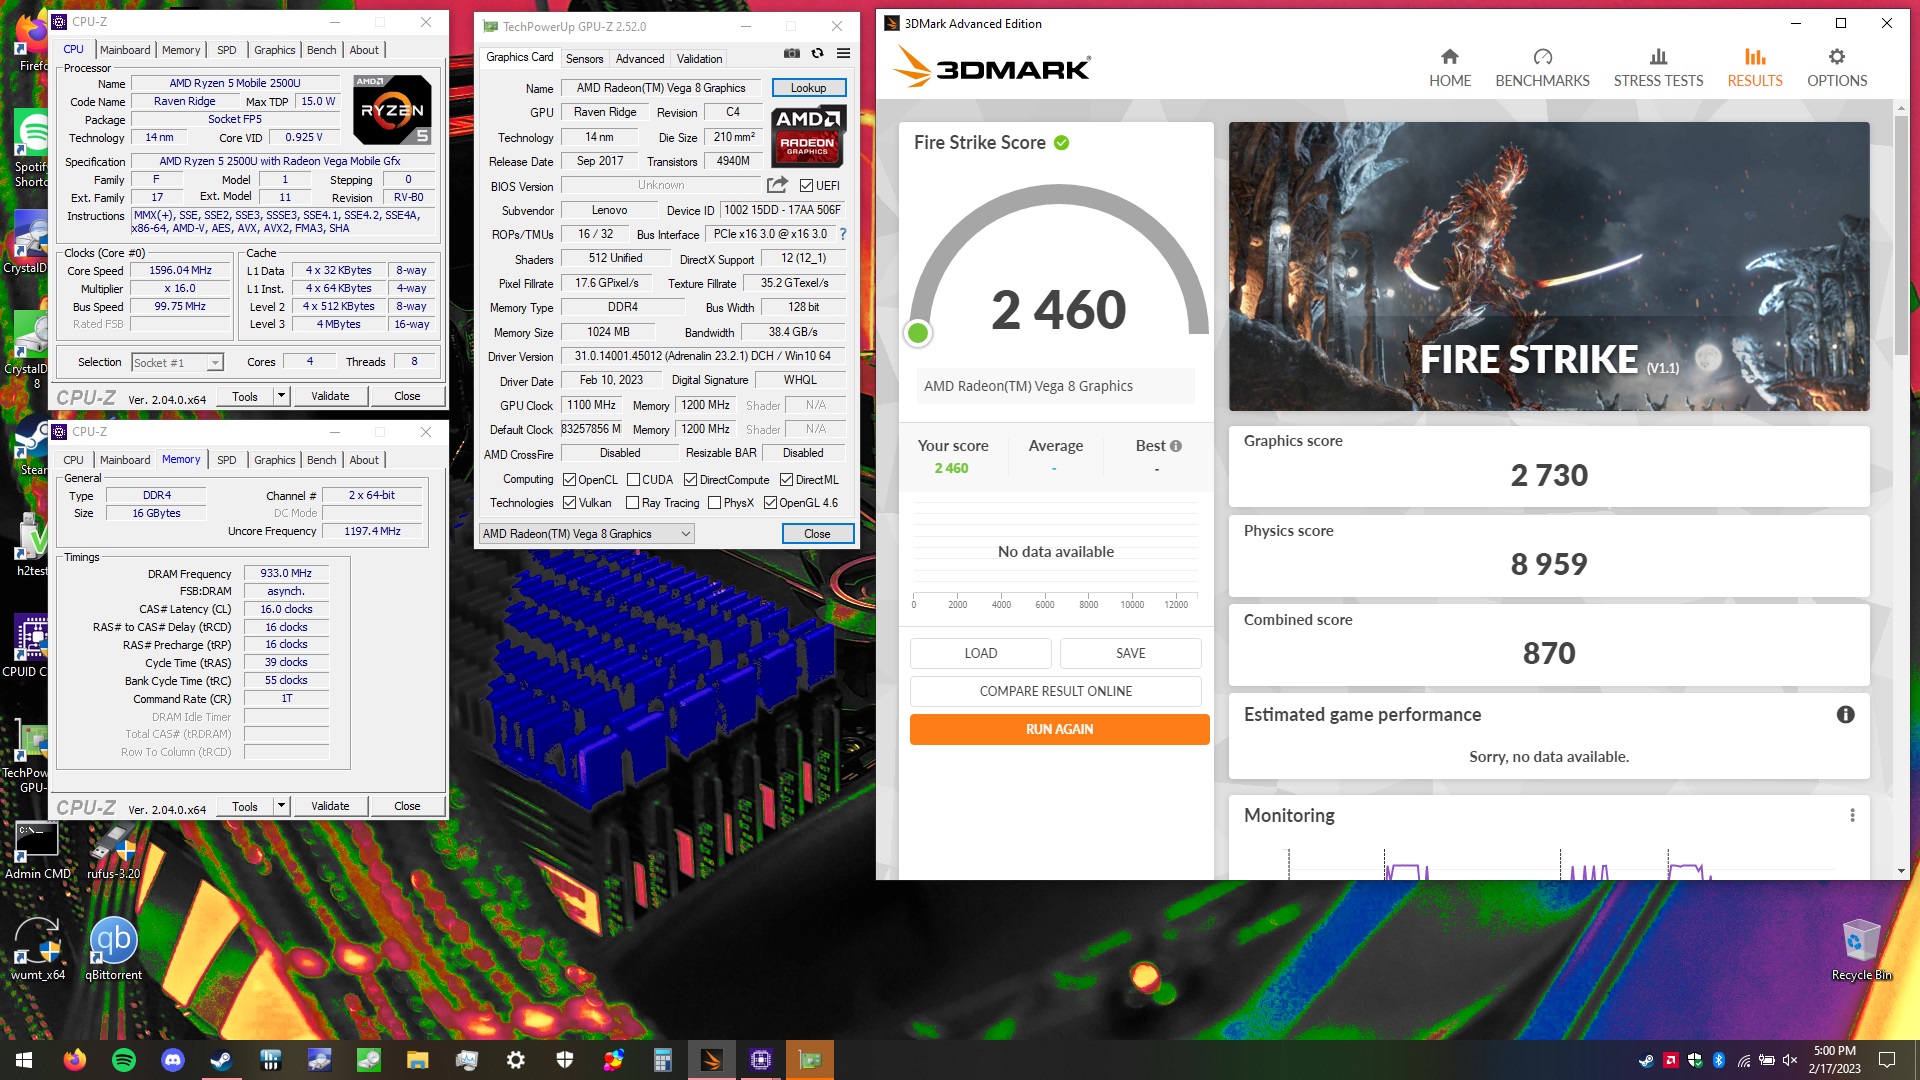
Task: Click the Estimated game performance info icon
Action: (x=1845, y=714)
